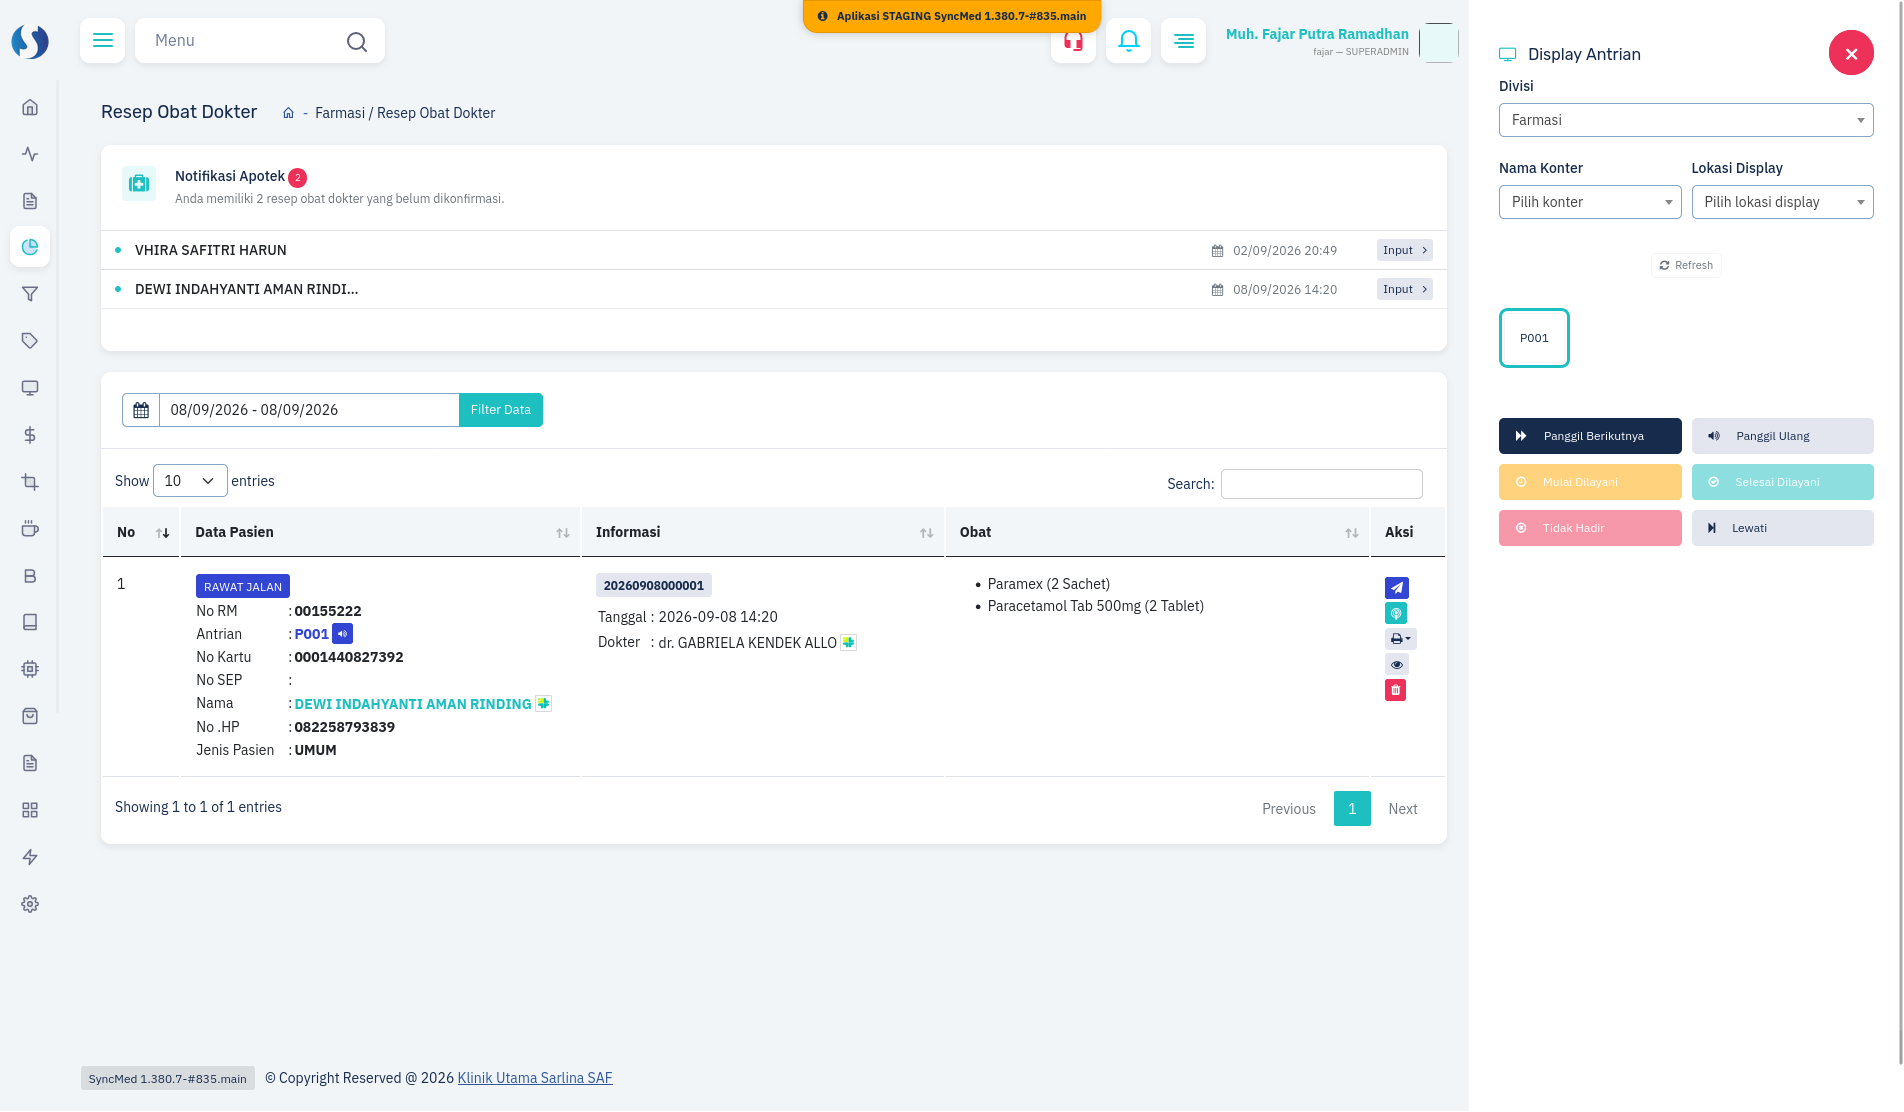Open the settings gear sidebar icon
Screen dimensions: 1904x1112
coord(30,904)
